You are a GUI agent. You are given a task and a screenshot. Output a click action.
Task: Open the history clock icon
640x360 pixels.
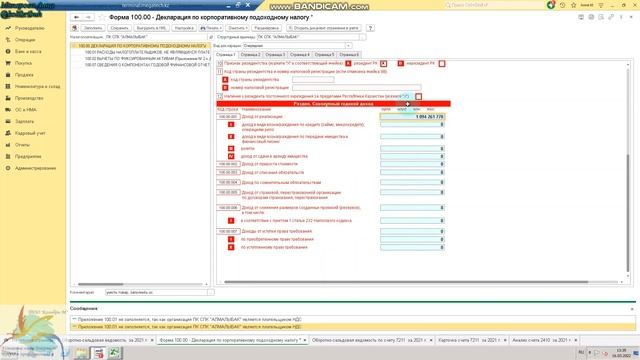(562, 5)
